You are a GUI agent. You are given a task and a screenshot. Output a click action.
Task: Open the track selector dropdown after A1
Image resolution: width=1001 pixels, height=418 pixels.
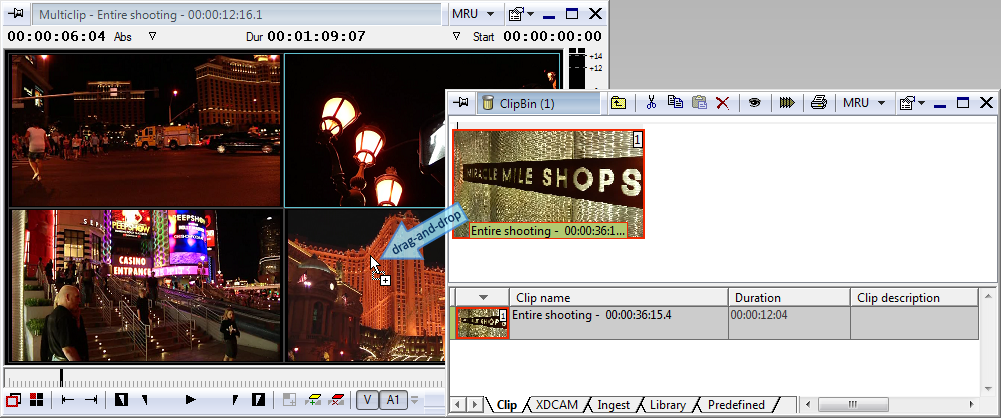[414, 400]
